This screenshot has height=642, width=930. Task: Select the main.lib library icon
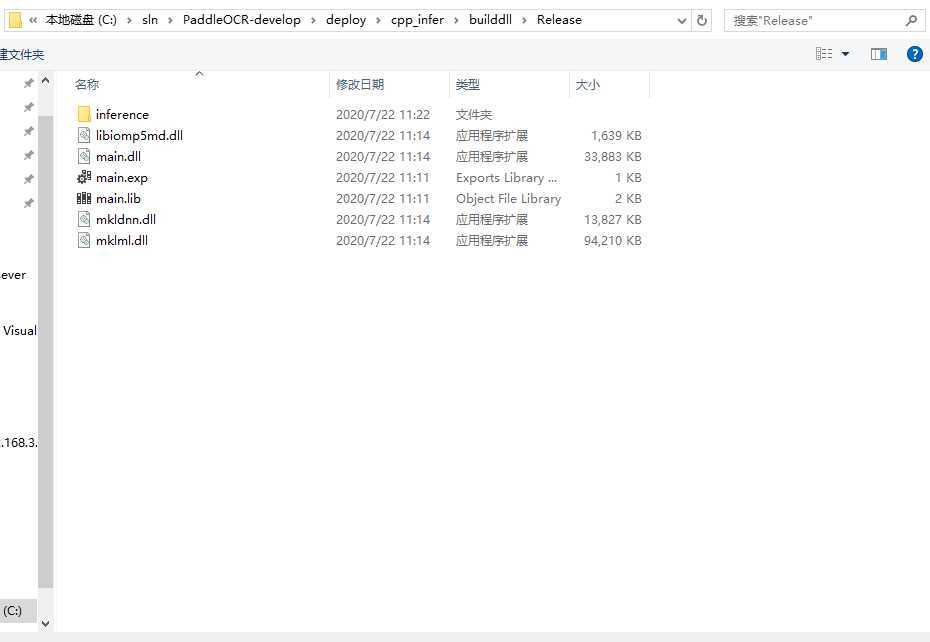pyautogui.click(x=84, y=198)
